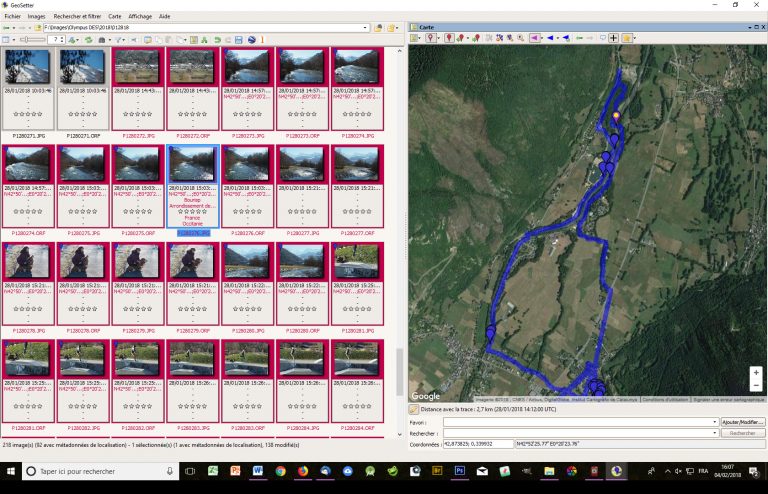Open the Rechercher search history dropdown
Image resolution: width=768 pixels, height=494 pixels.
(x=714, y=433)
